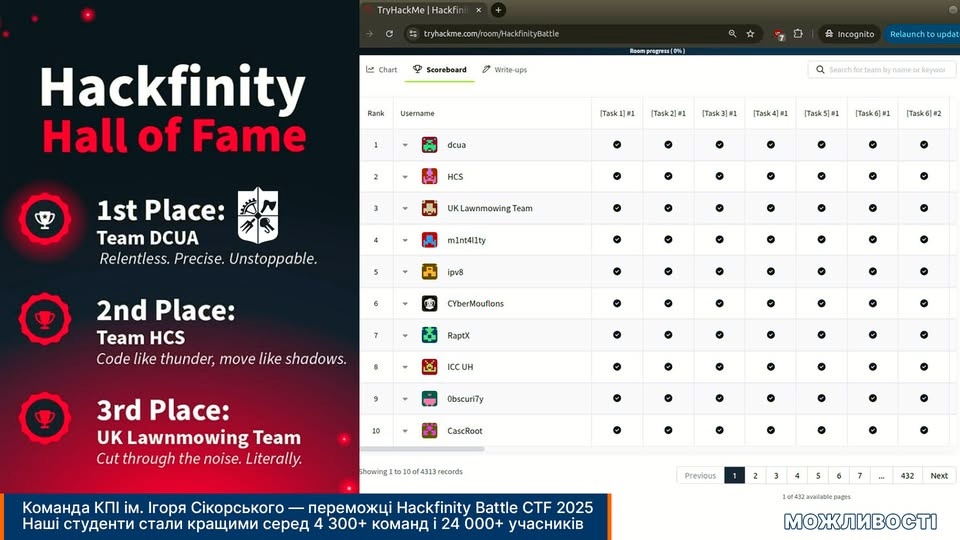Expand the UK Lawnmowing Team row
Image resolution: width=960 pixels, height=540 pixels.
pyautogui.click(x=405, y=209)
